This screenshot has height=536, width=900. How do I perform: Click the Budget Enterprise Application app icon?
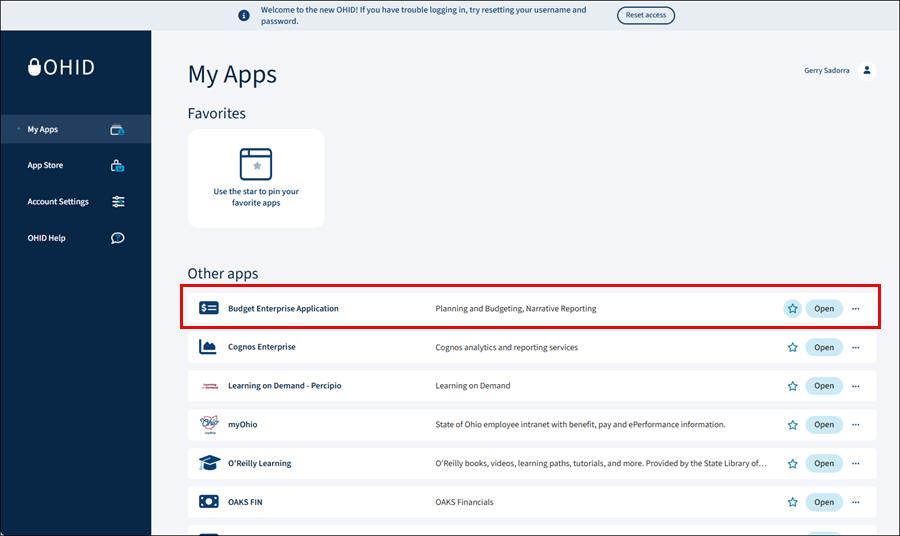click(x=208, y=309)
